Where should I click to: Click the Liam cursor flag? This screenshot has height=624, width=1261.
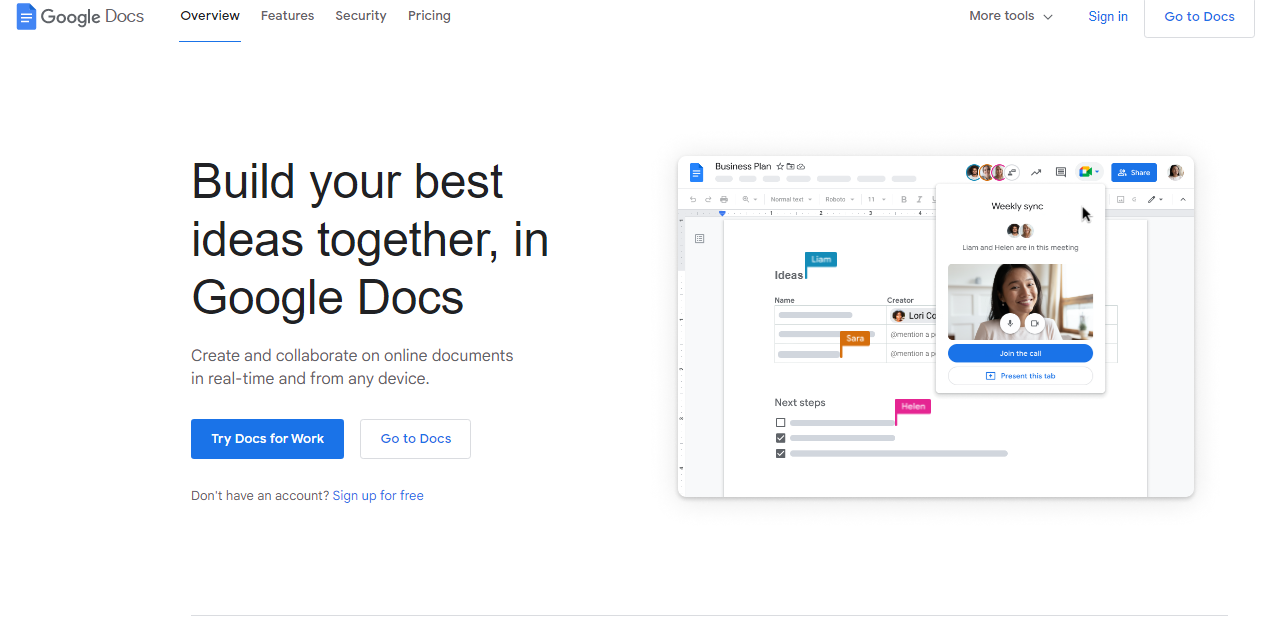click(x=821, y=259)
